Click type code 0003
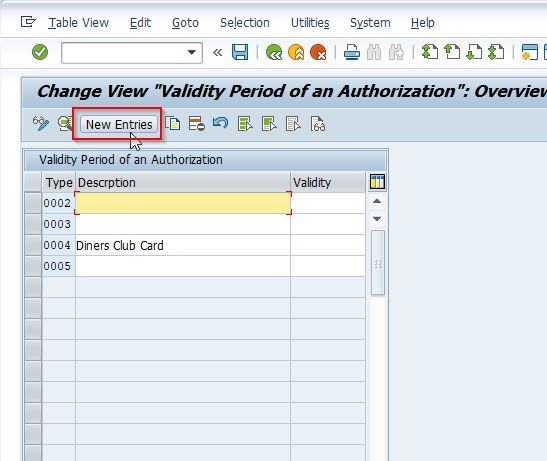547x461 pixels. click(57, 224)
